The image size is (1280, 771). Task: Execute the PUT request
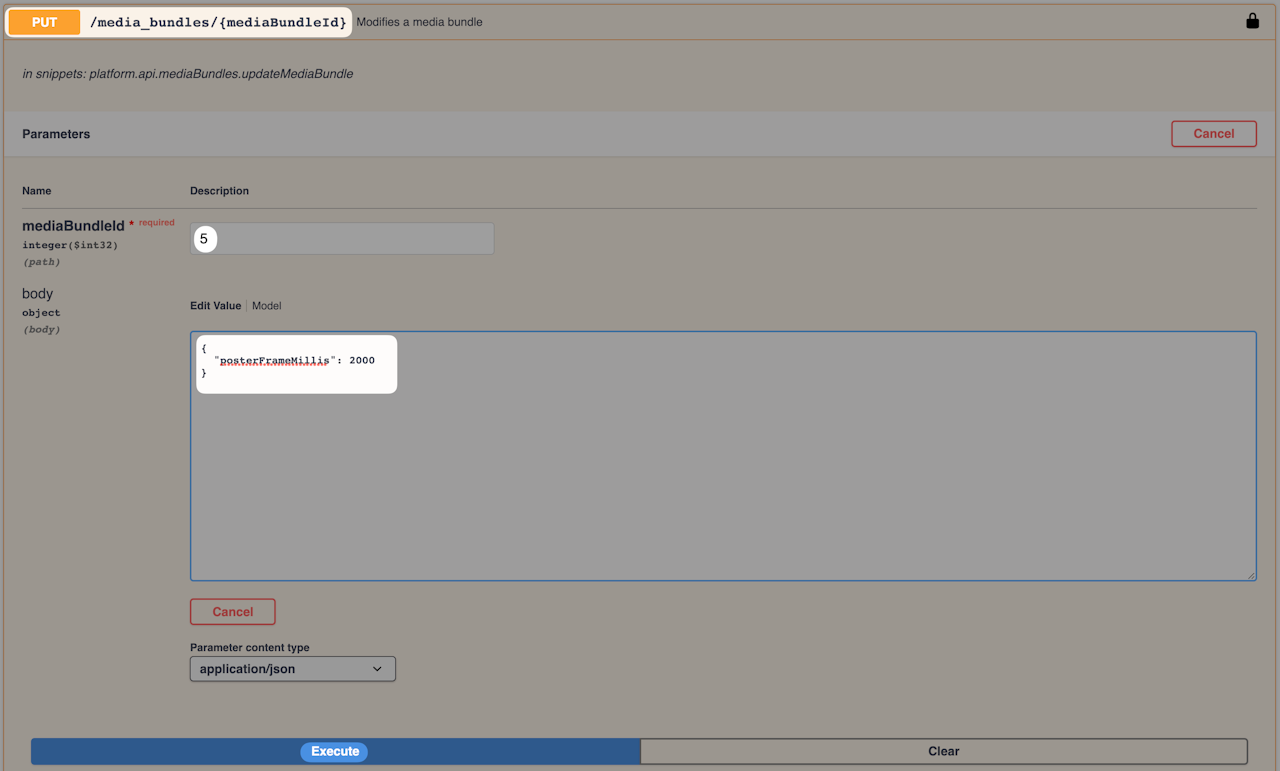pyautogui.click(x=335, y=751)
